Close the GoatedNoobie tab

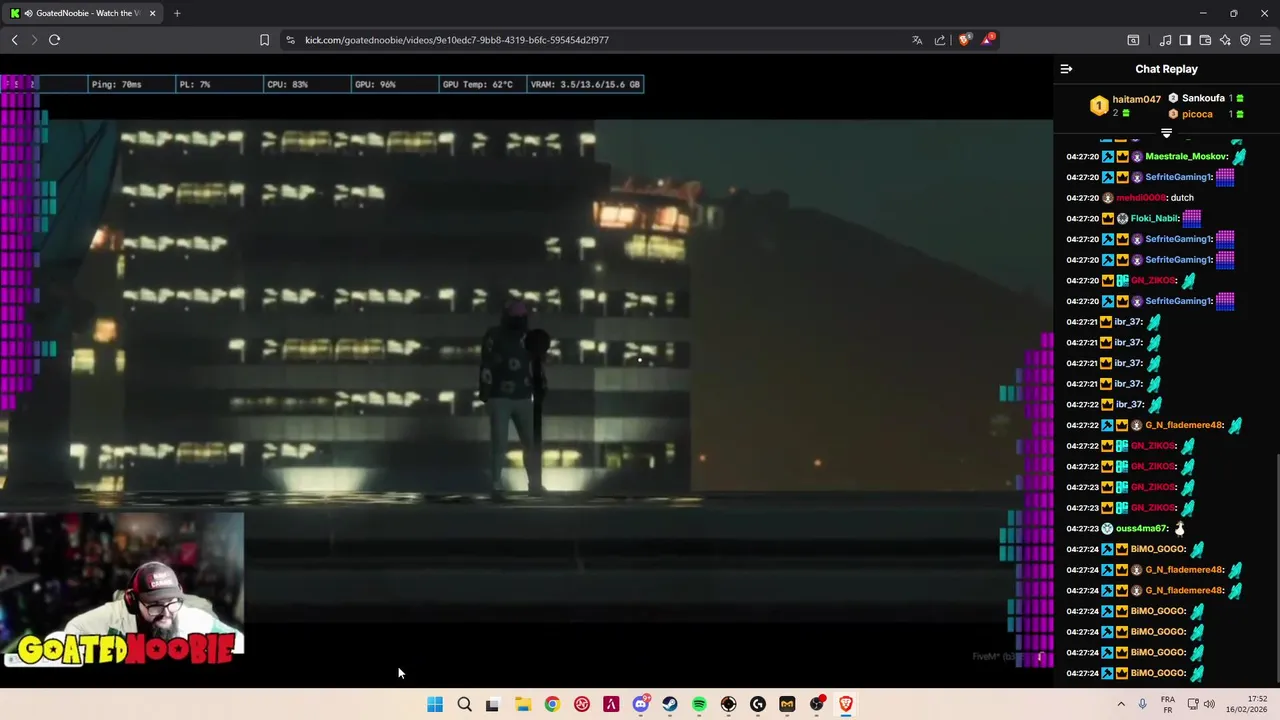pyautogui.click(x=153, y=13)
